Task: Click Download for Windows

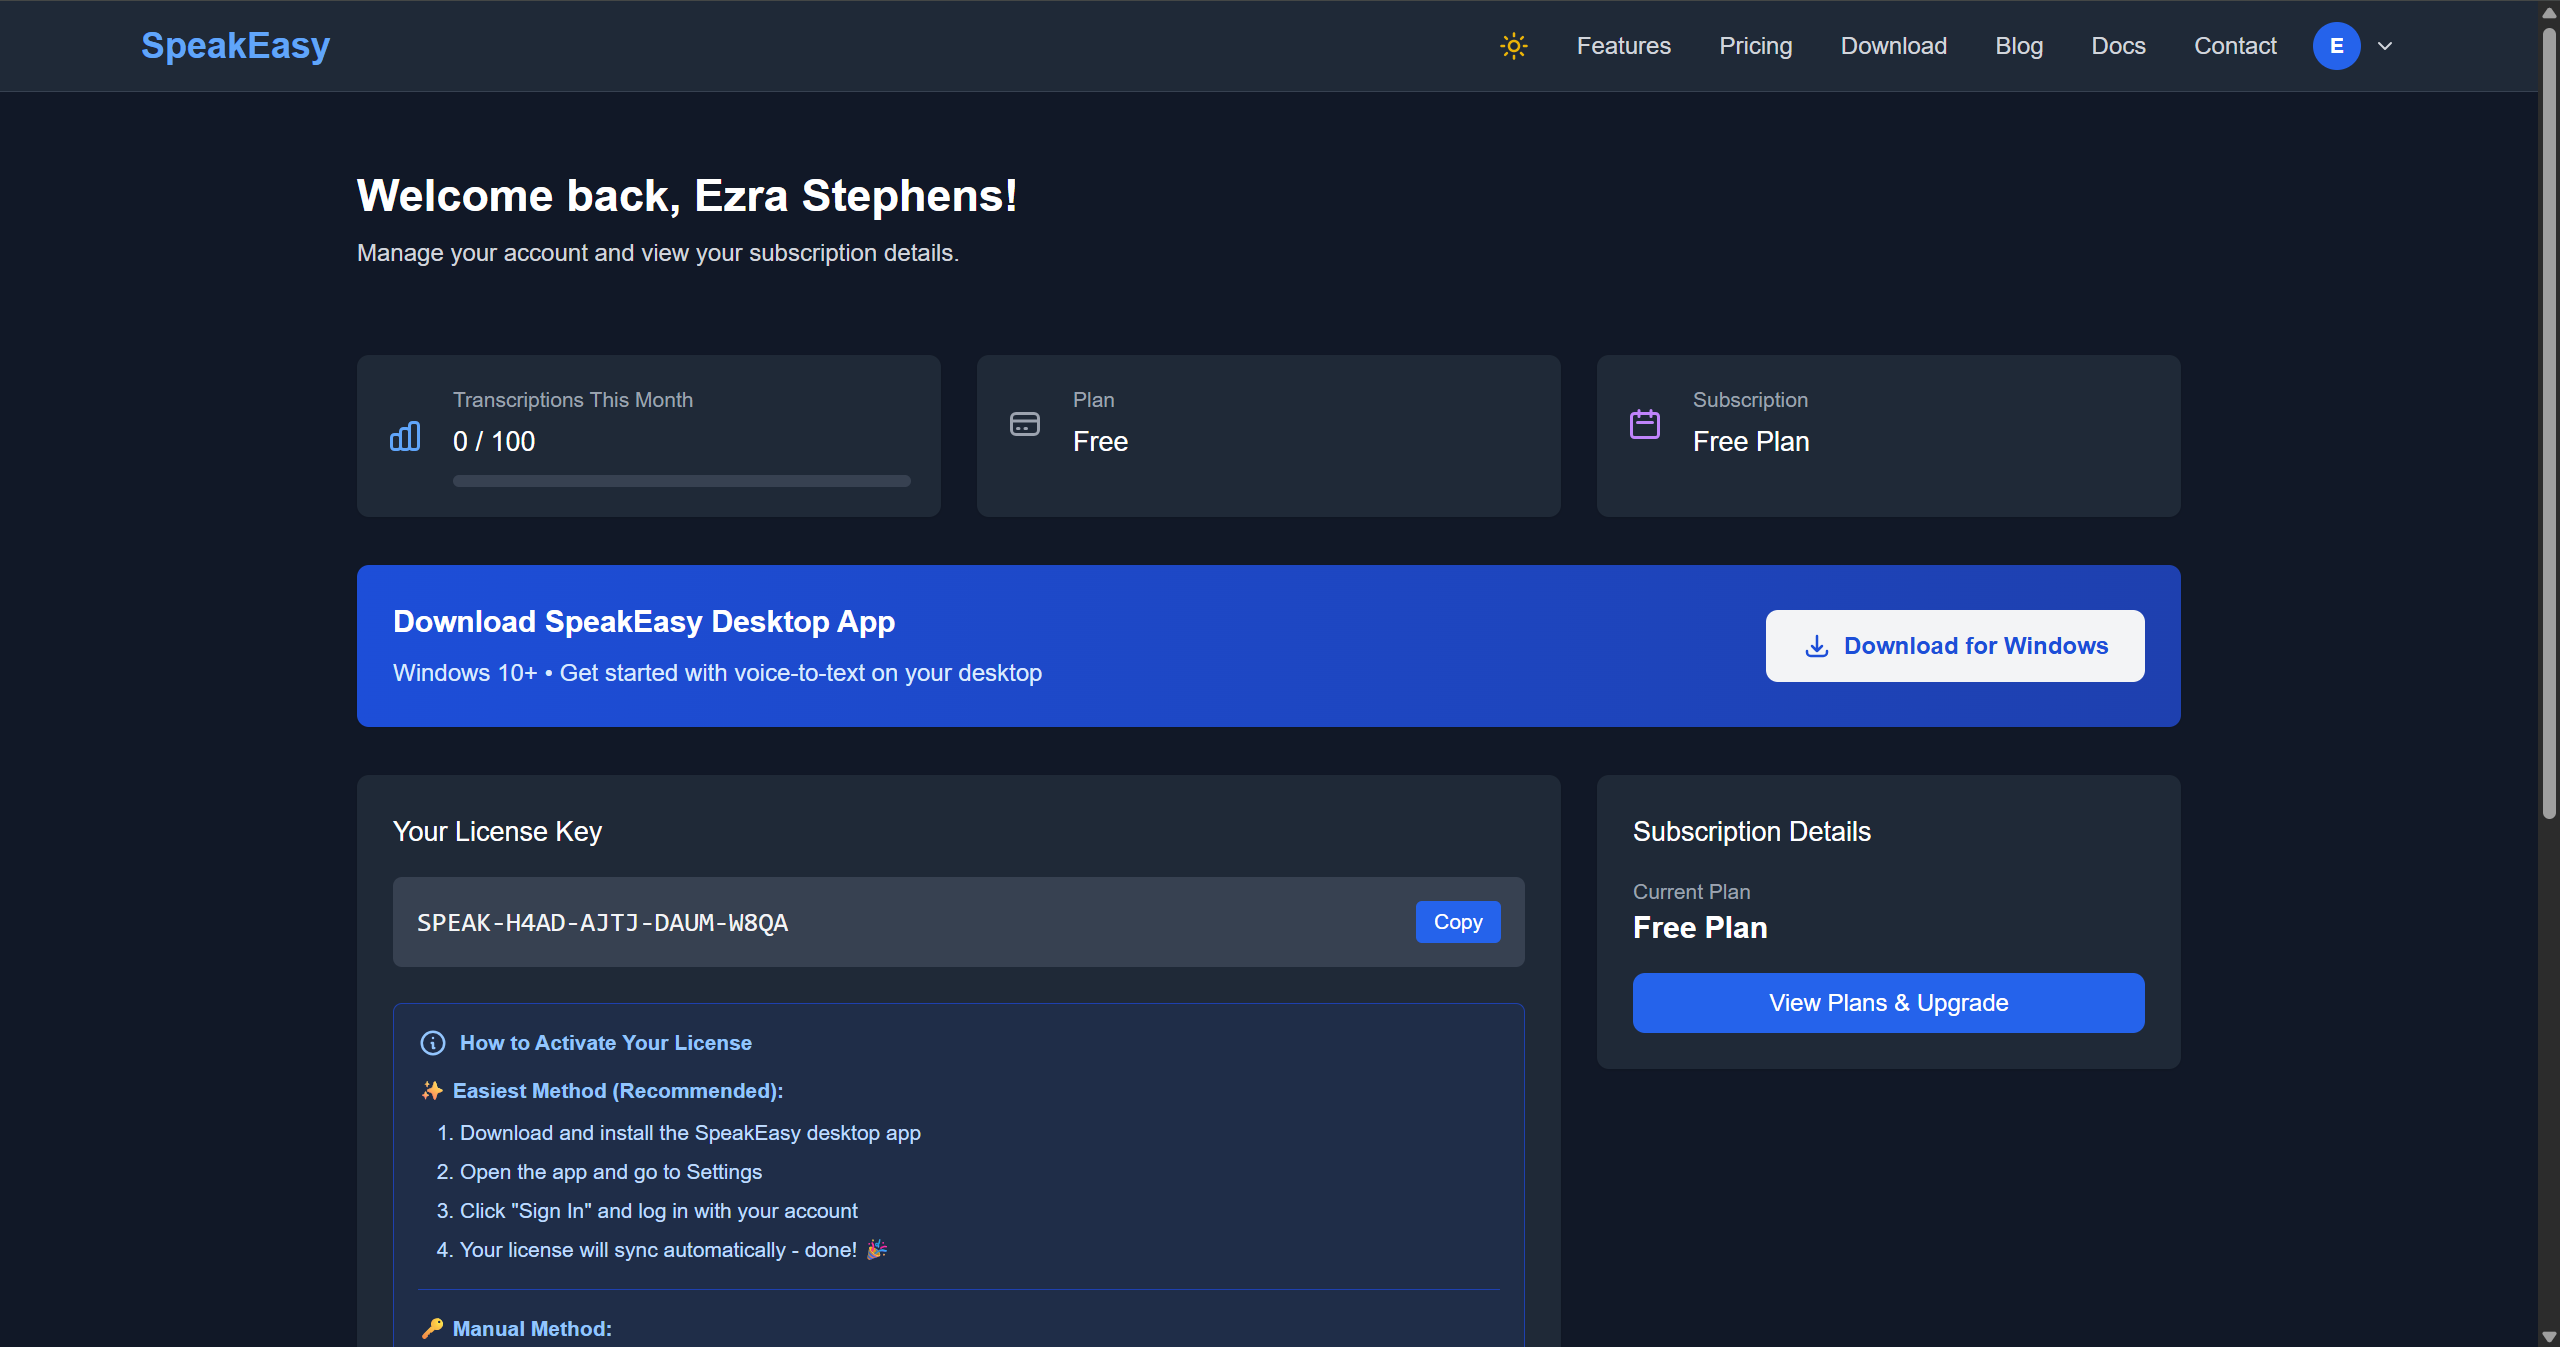Action: [x=1954, y=645]
